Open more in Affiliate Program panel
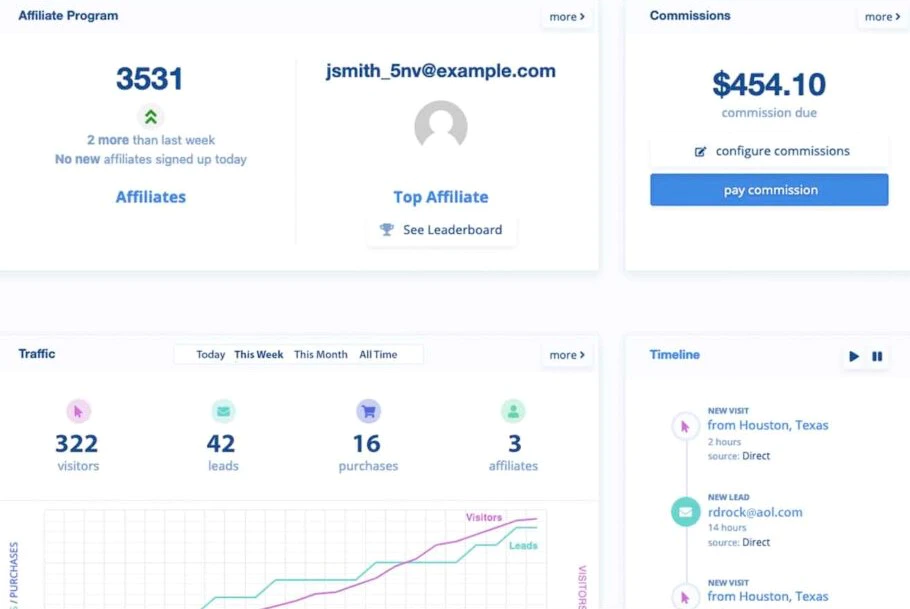This screenshot has width=910, height=609. coord(567,17)
